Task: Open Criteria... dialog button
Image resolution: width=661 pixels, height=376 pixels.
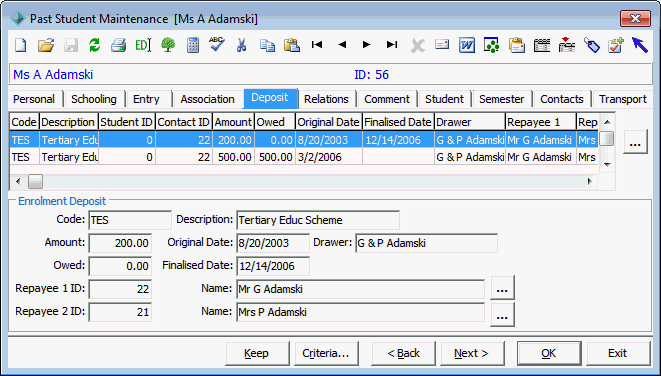Action: [326, 353]
